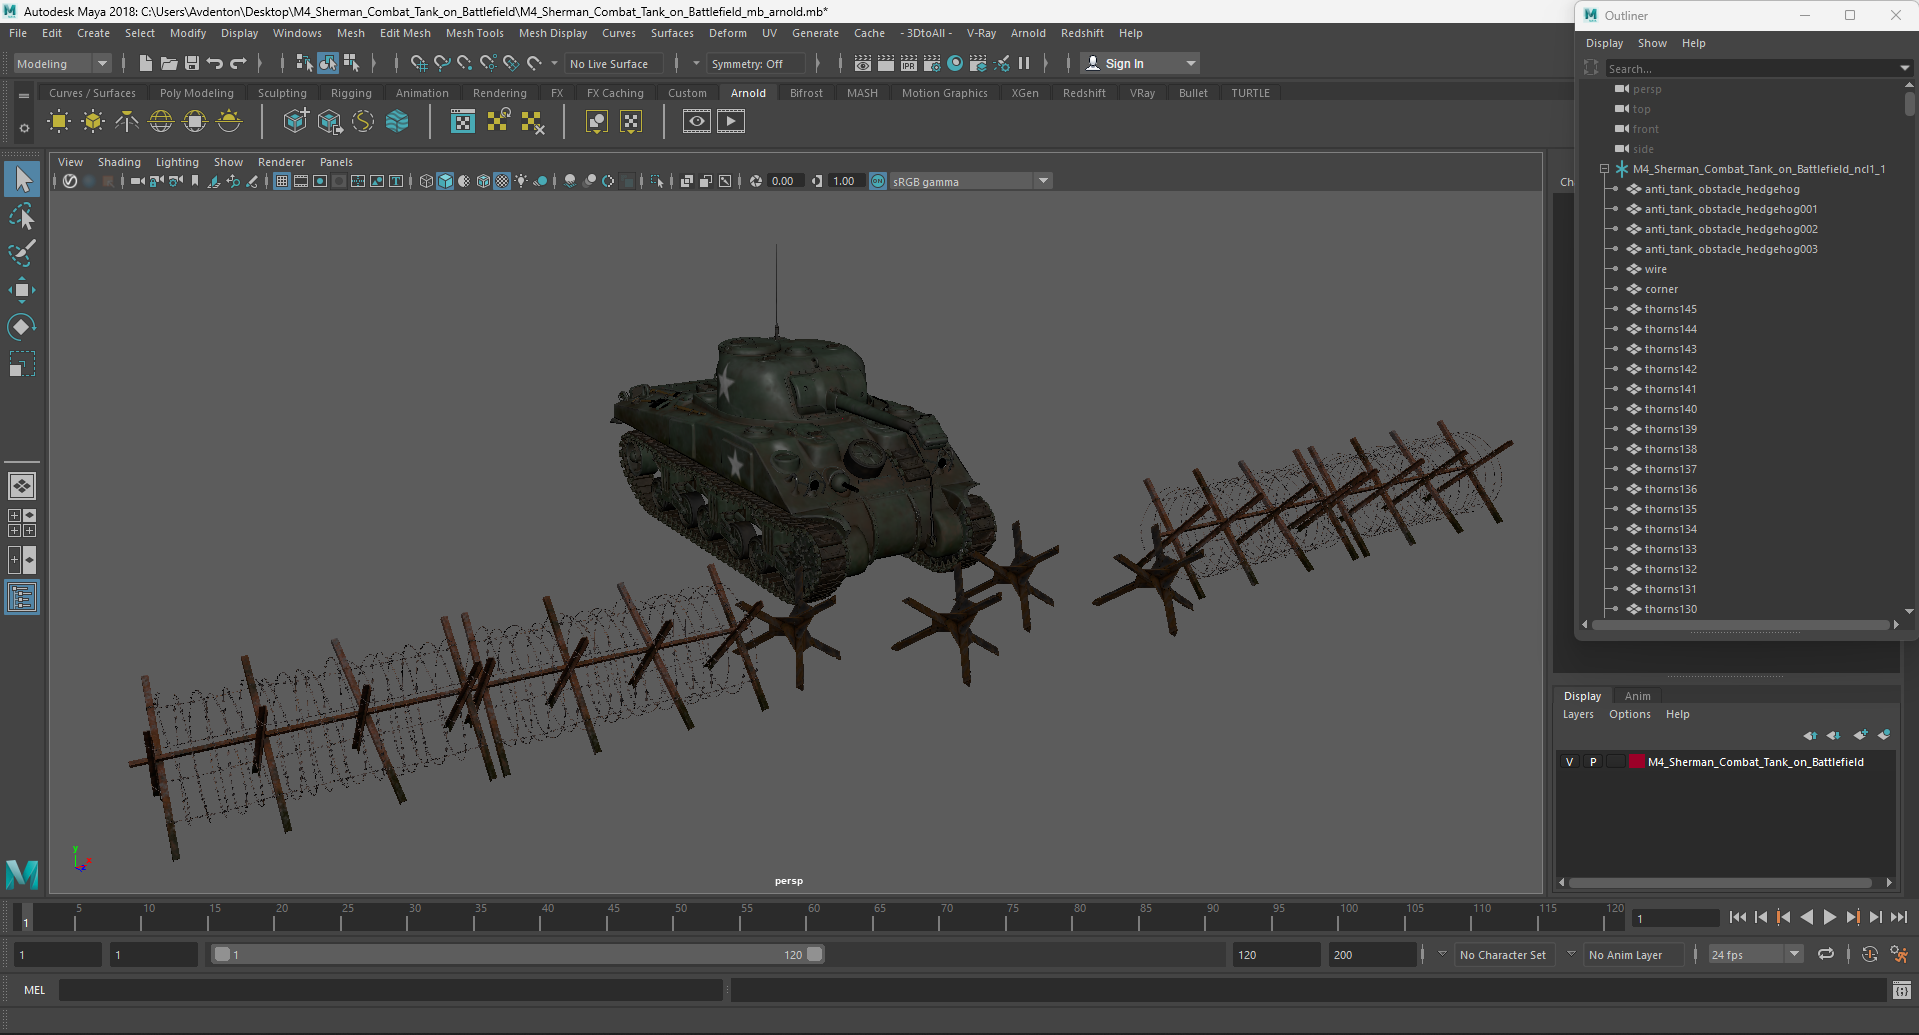Create an Arnold Photometric Light
The width and height of the screenshot is (1919, 1035).
(x=127, y=122)
